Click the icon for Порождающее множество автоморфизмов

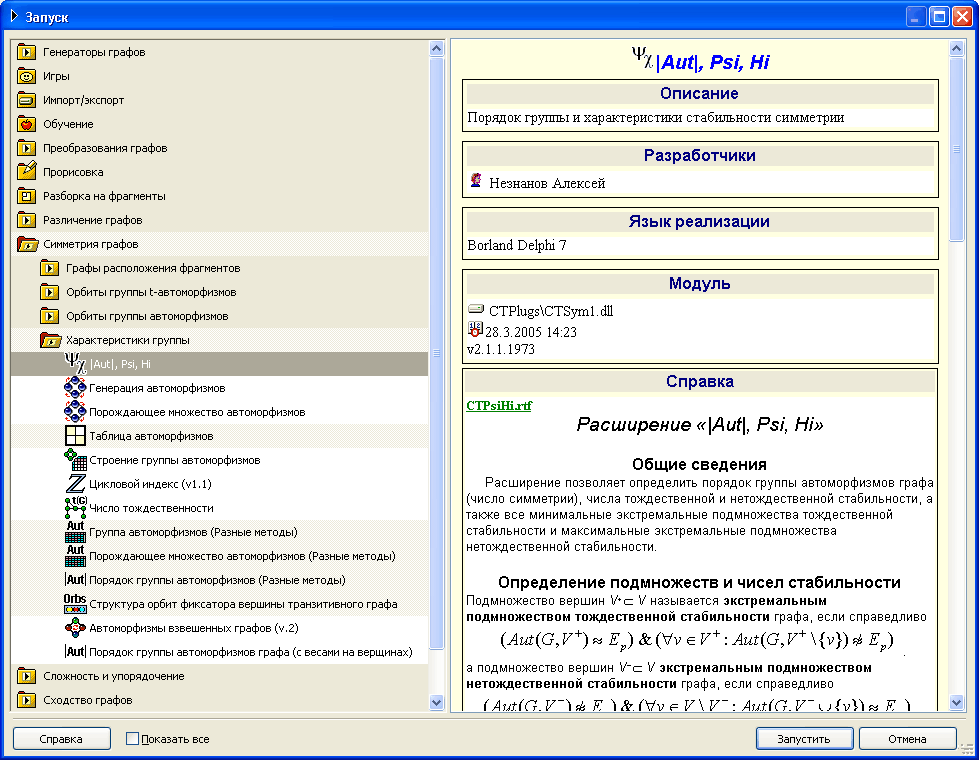click(75, 412)
